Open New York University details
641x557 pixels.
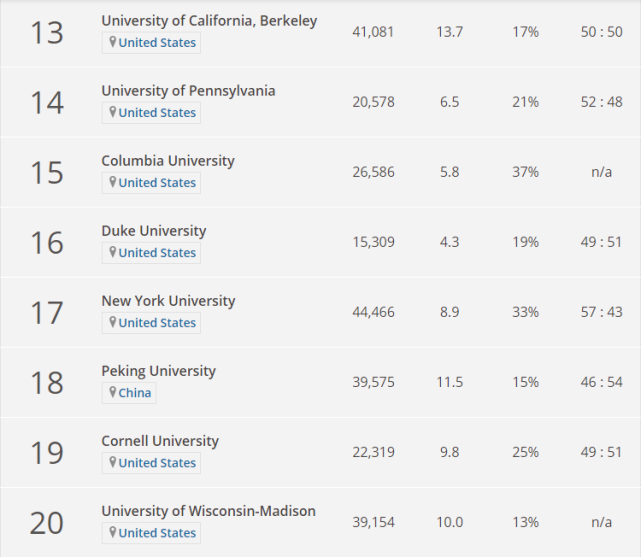(x=168, y=301)
